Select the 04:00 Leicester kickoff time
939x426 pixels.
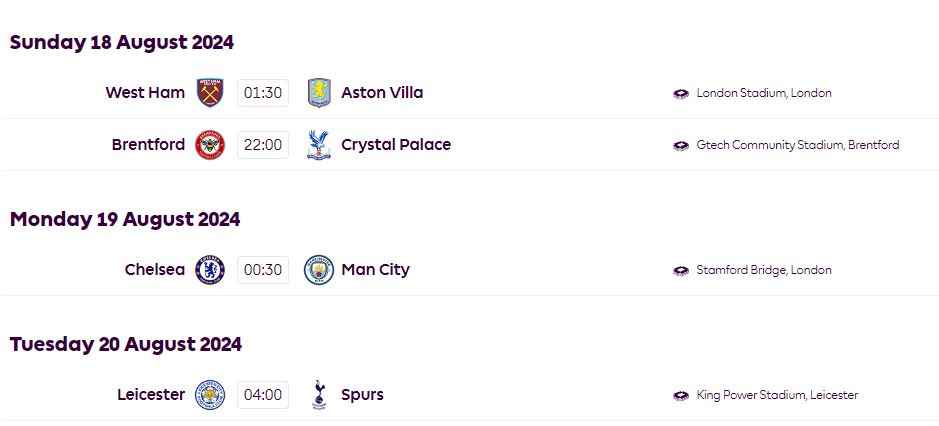pyautogui.click(x=263, y=395)
